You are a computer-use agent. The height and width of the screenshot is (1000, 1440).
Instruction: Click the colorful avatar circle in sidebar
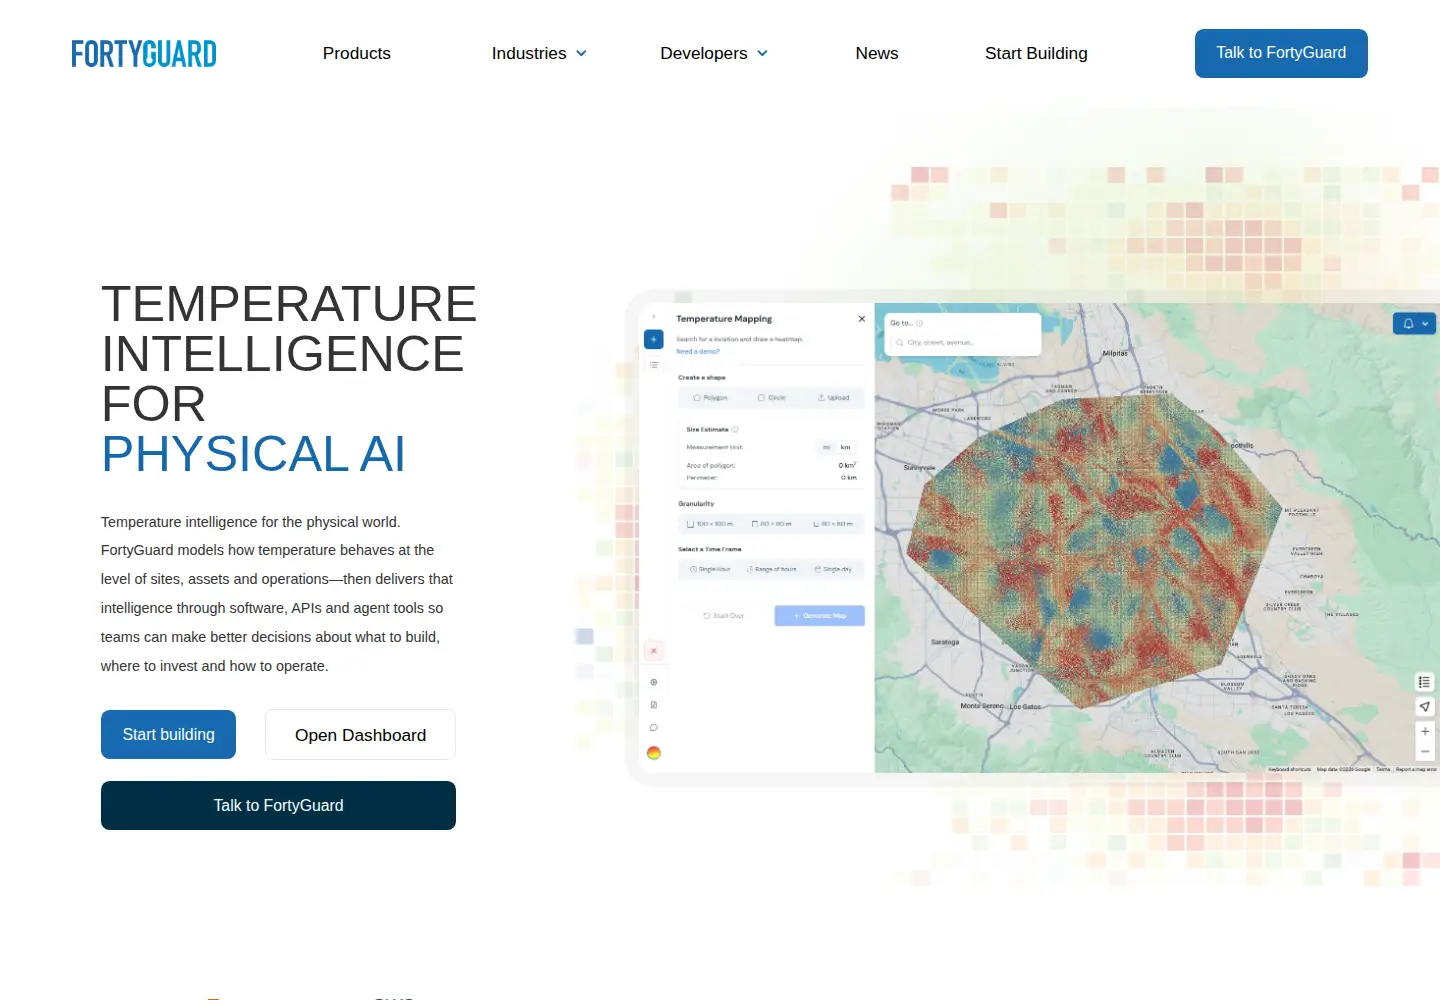654,753
